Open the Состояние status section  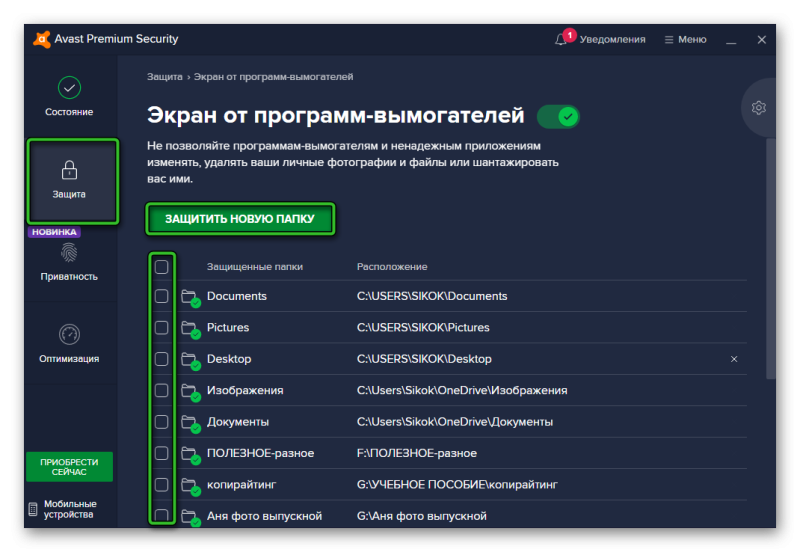69,96
